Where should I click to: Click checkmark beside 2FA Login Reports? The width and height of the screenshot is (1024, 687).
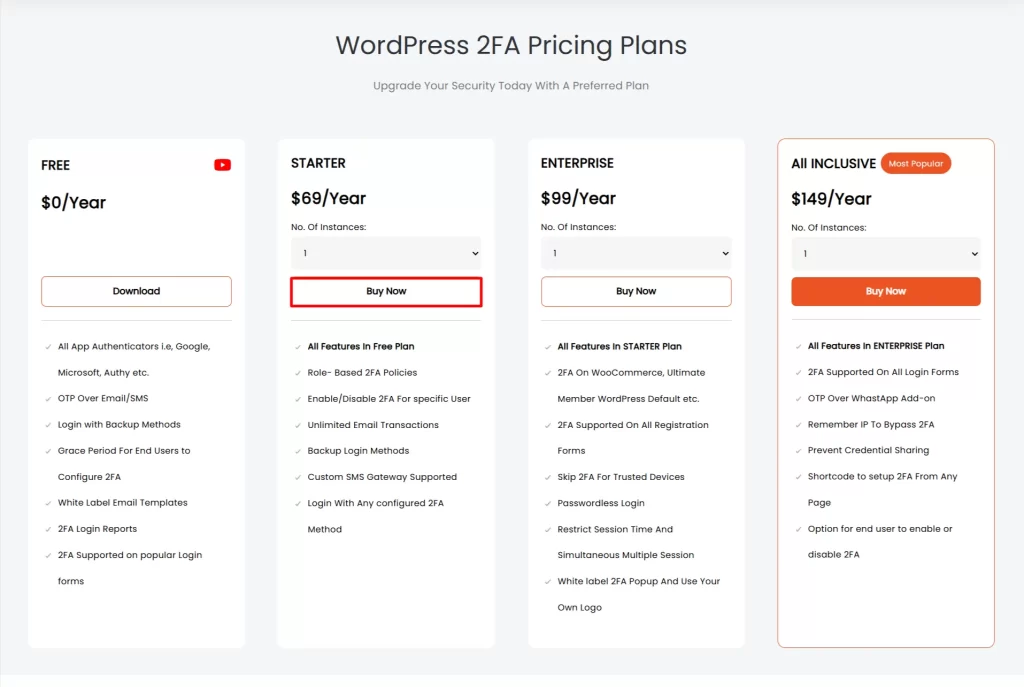click(48, 529)
